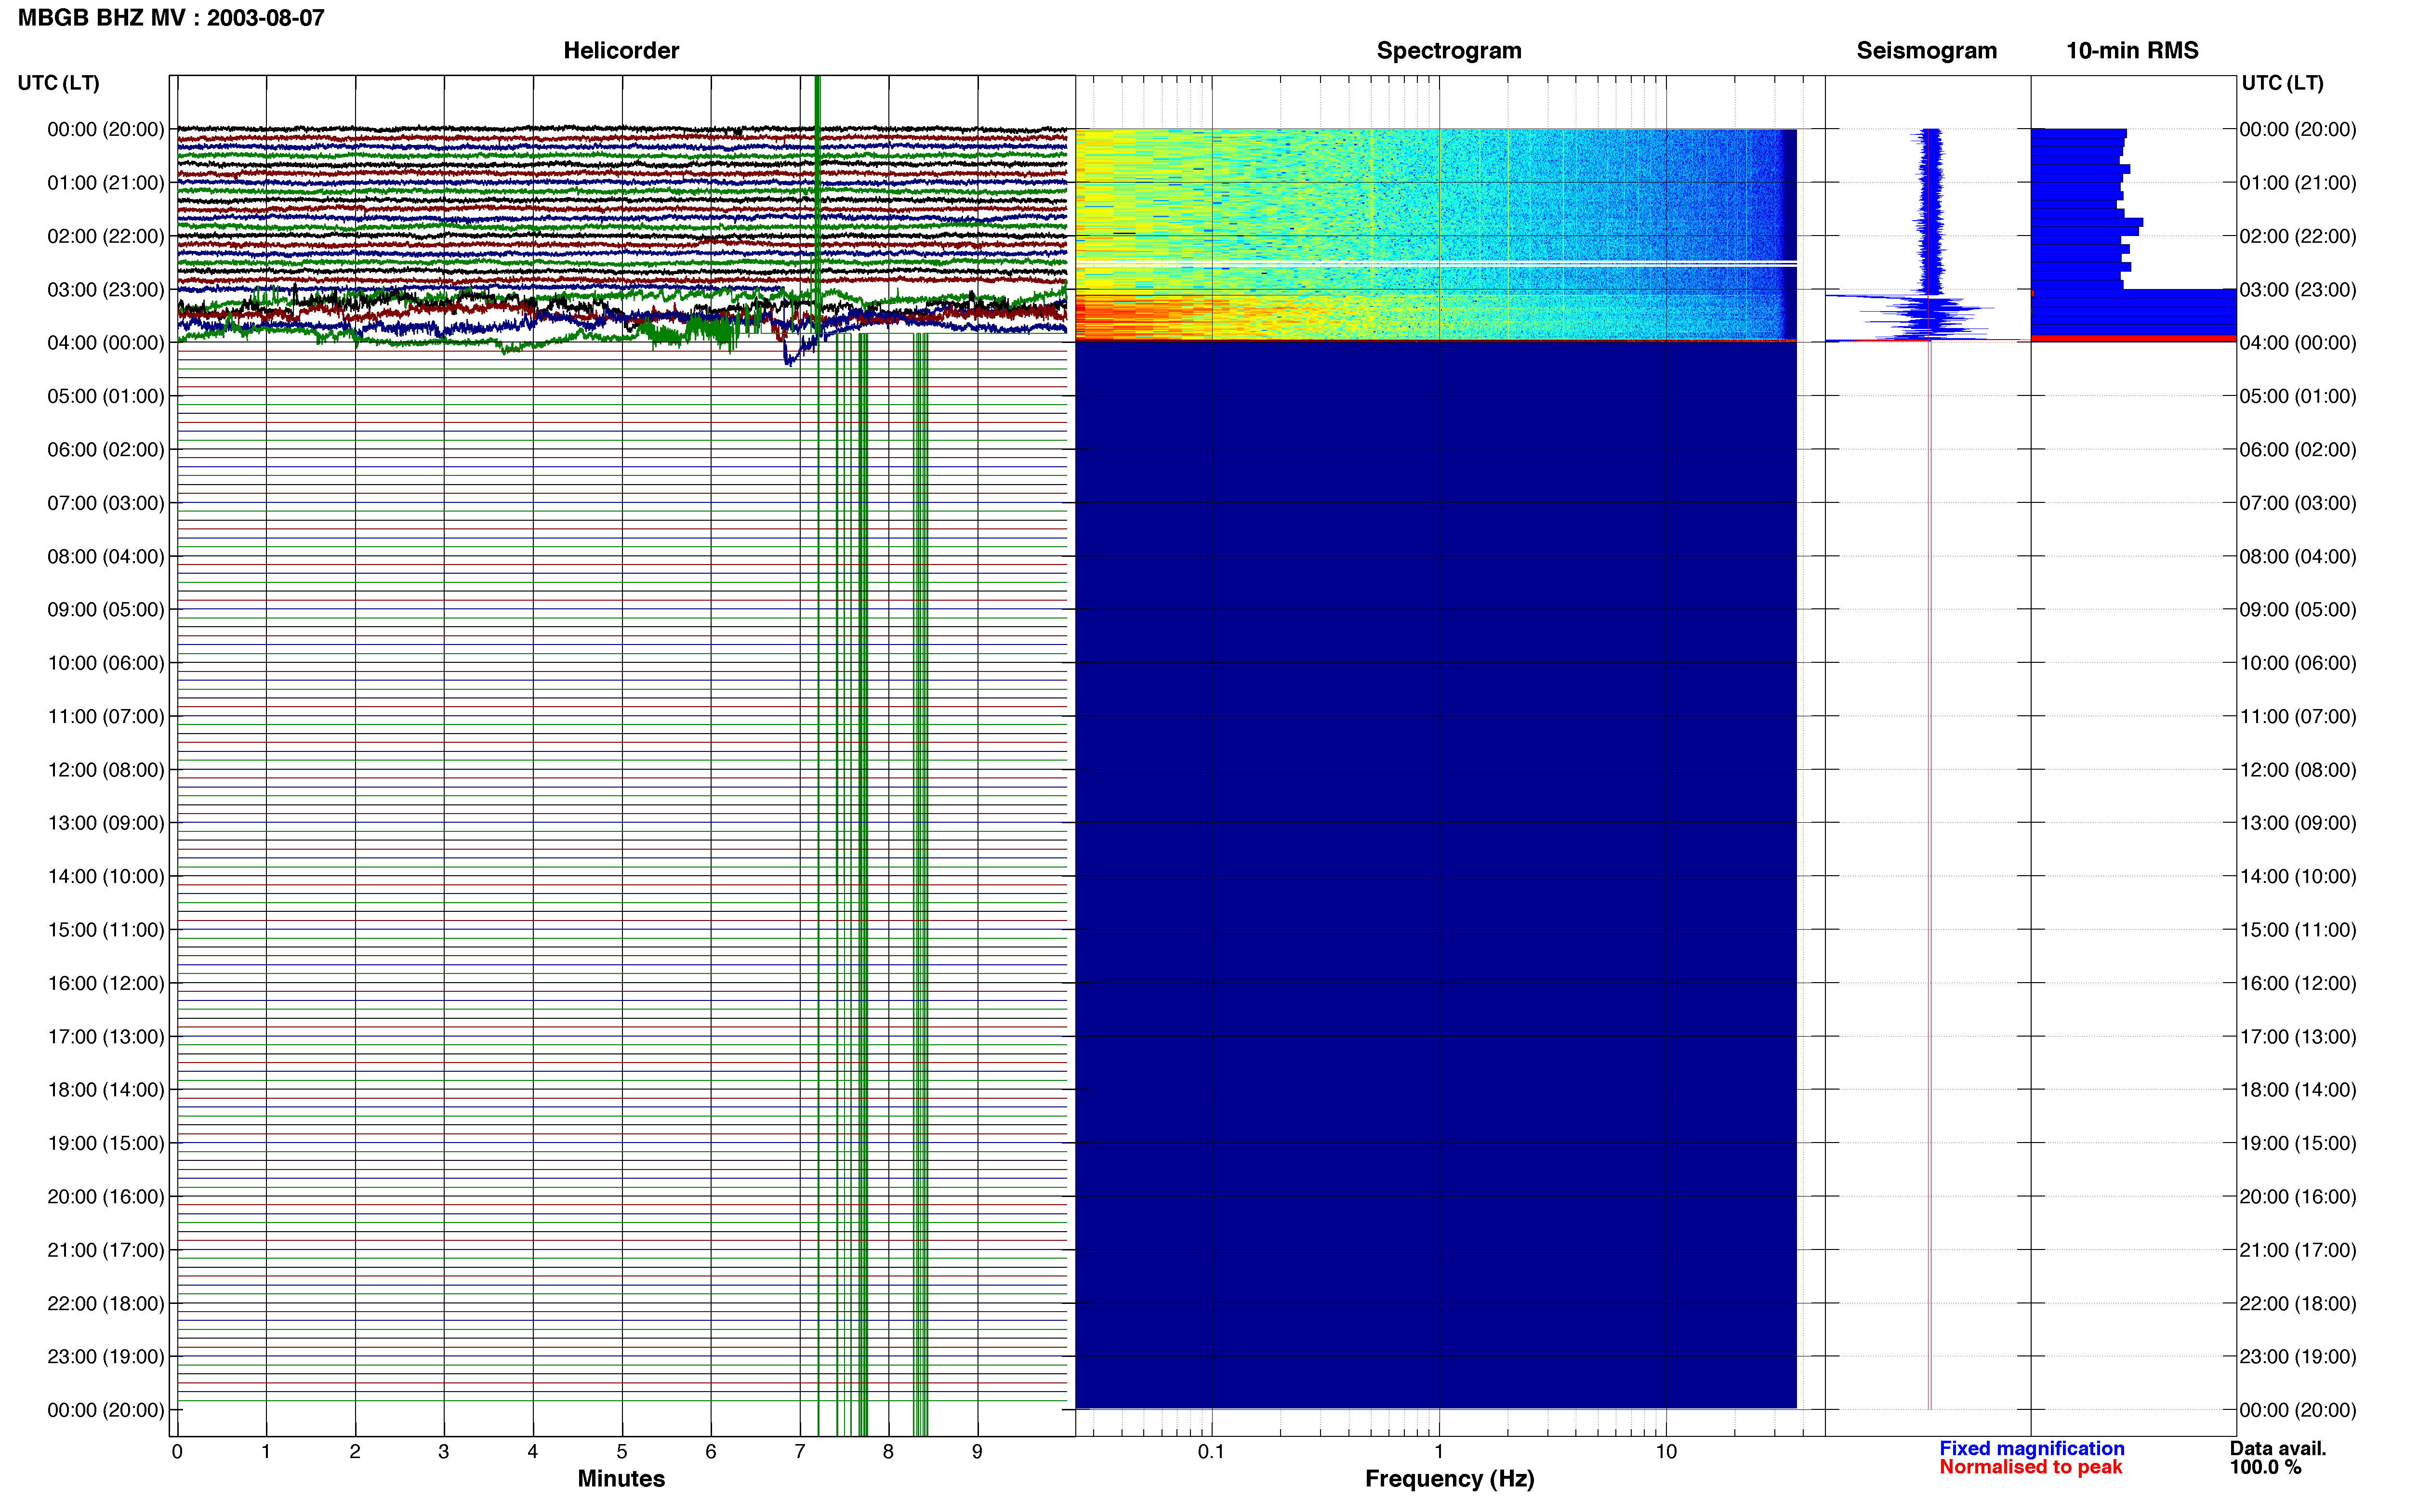Click left time label '04:00 (00:00)'
This screenshot has width=2418, height=1512.
coord(106,343)
